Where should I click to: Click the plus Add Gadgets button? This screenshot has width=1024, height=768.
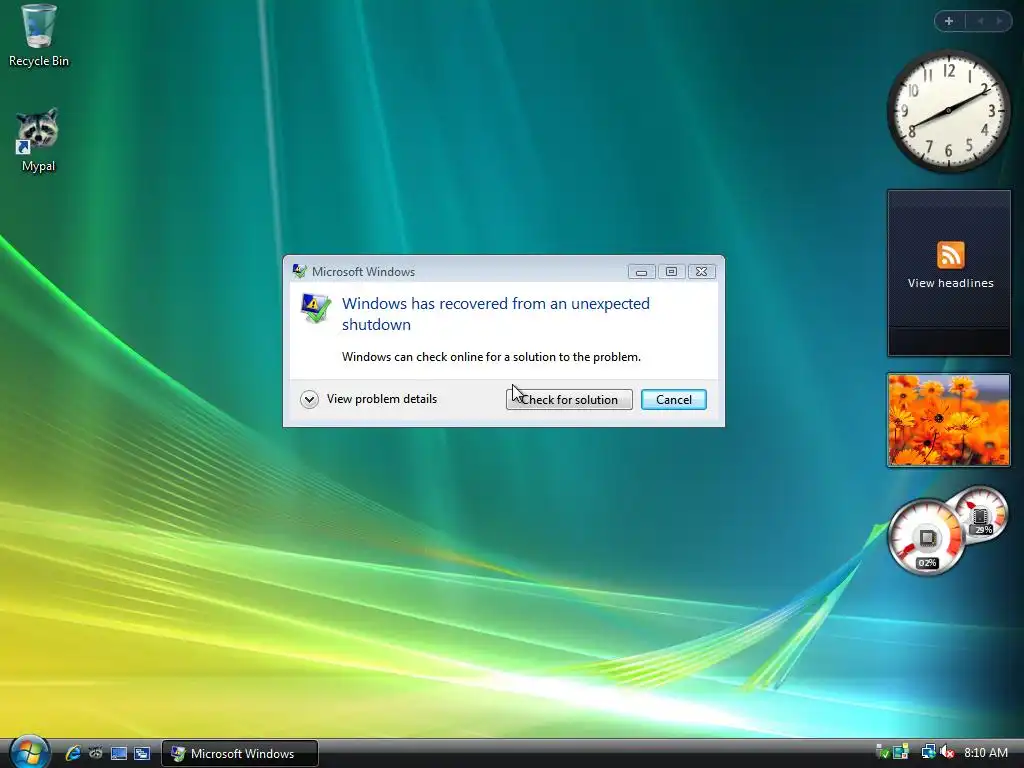pos(949,21)
